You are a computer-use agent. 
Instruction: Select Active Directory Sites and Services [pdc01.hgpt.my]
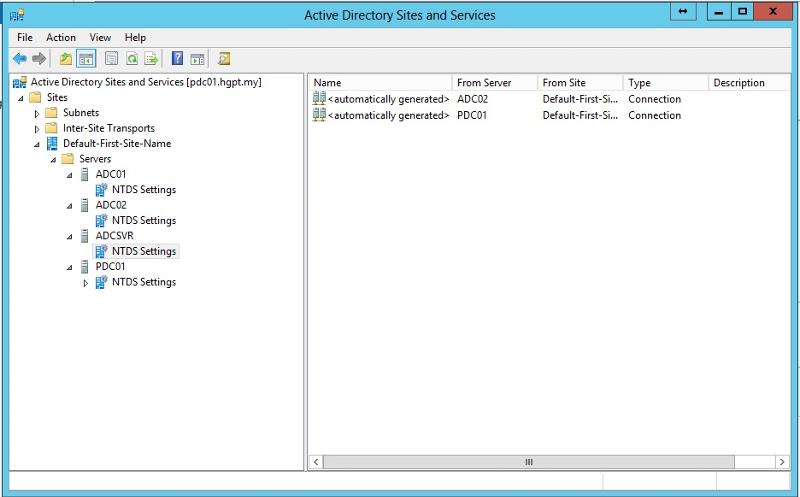146,82
